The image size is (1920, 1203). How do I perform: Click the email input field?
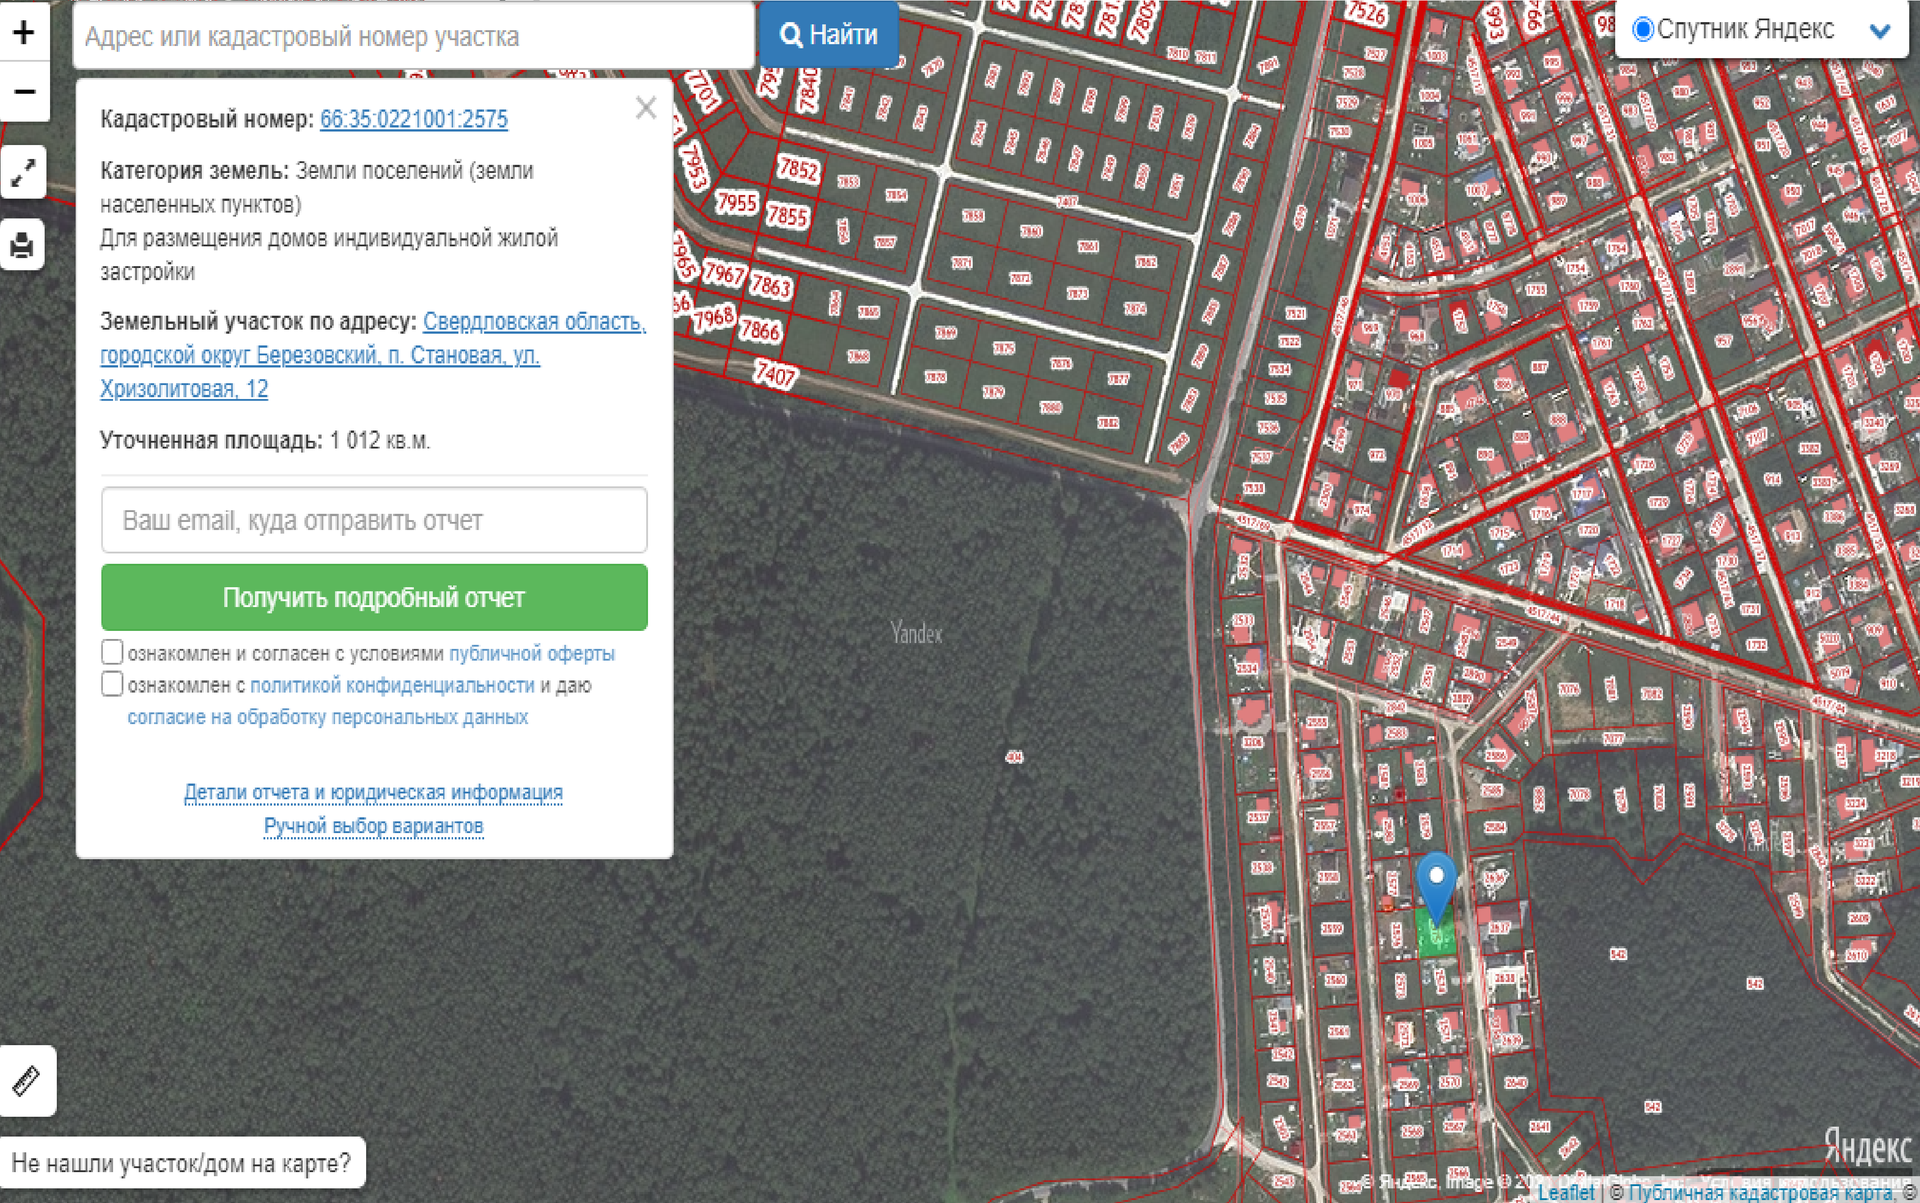point(374,520)
